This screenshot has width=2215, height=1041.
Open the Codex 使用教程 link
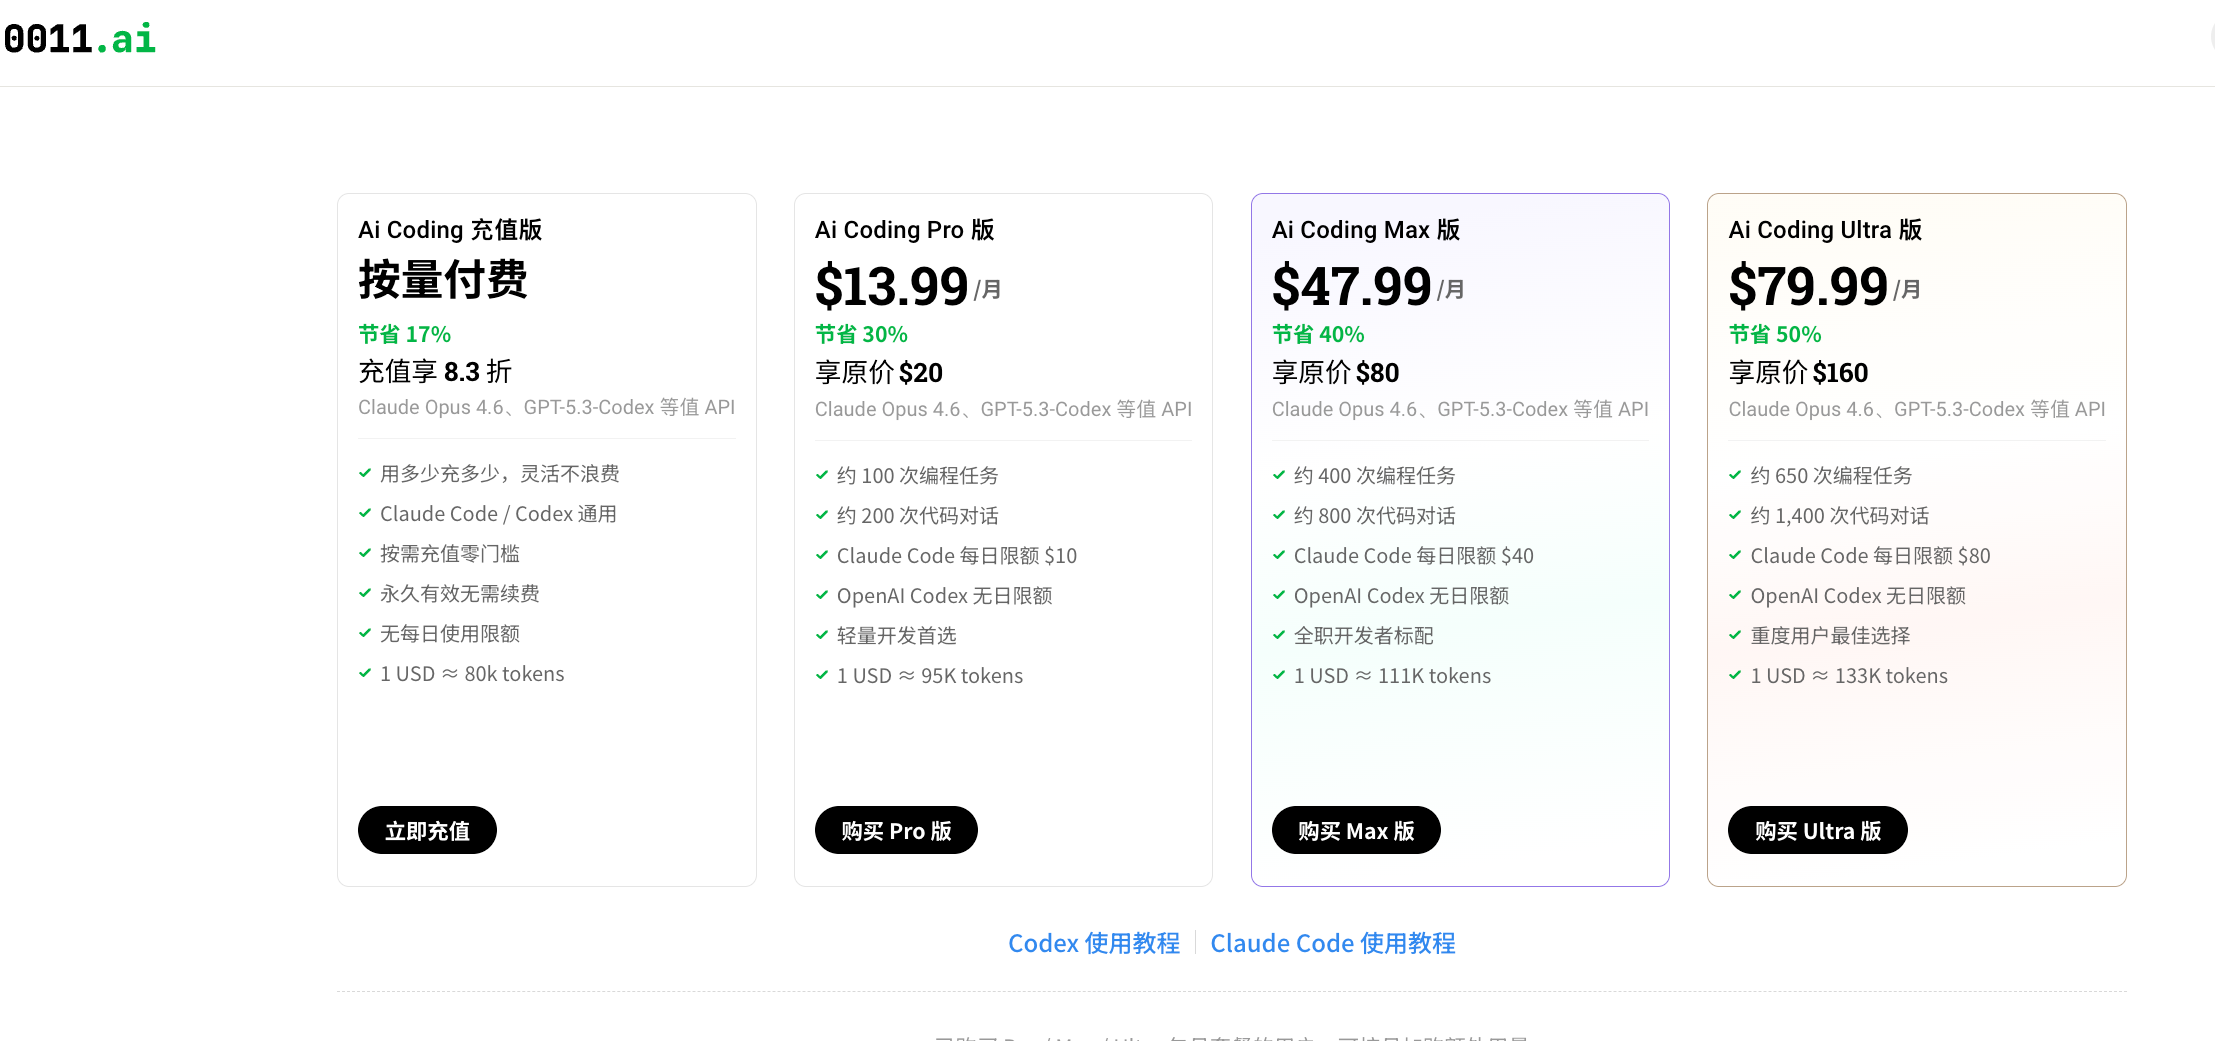[1094, 943]
